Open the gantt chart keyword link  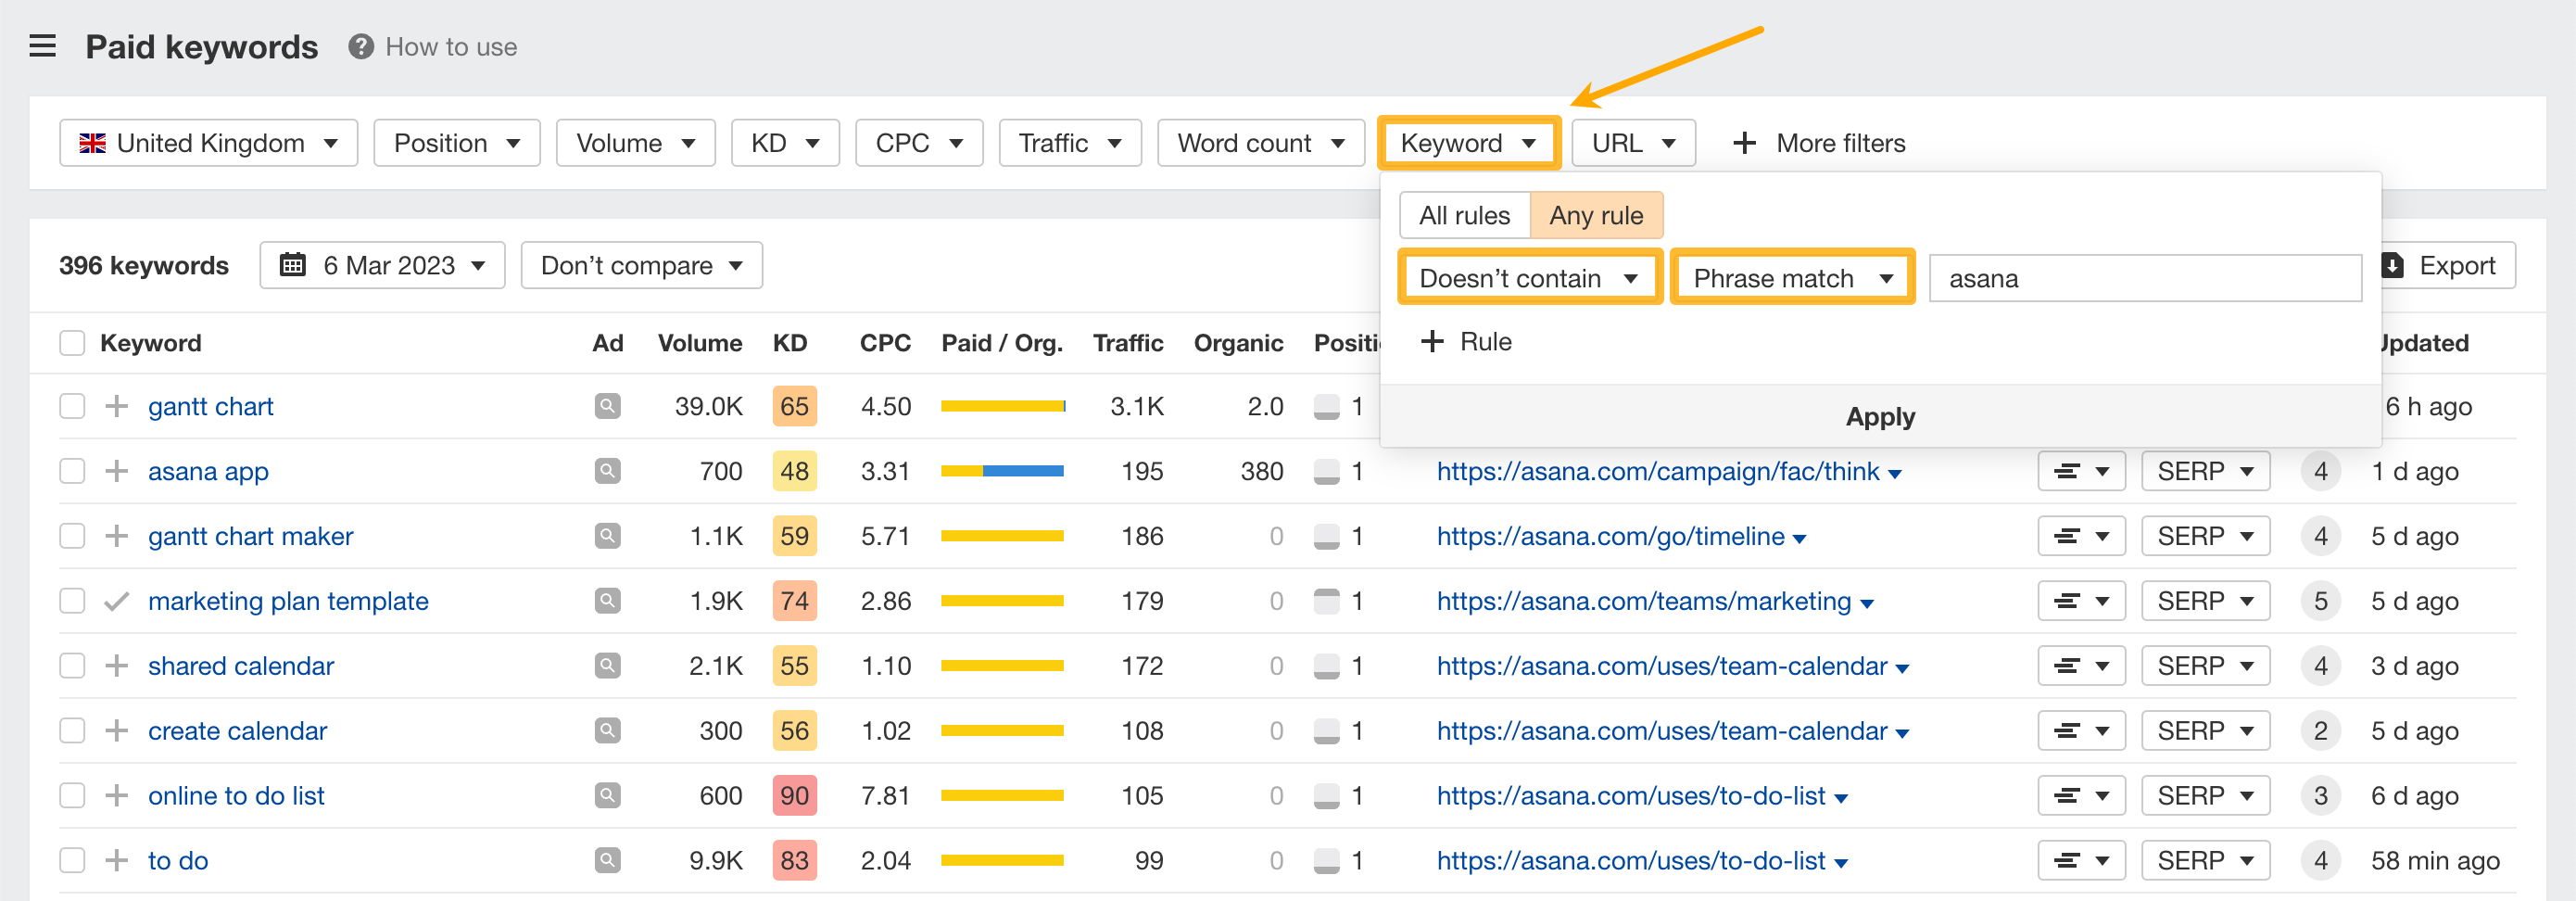[x=210, y=406]
